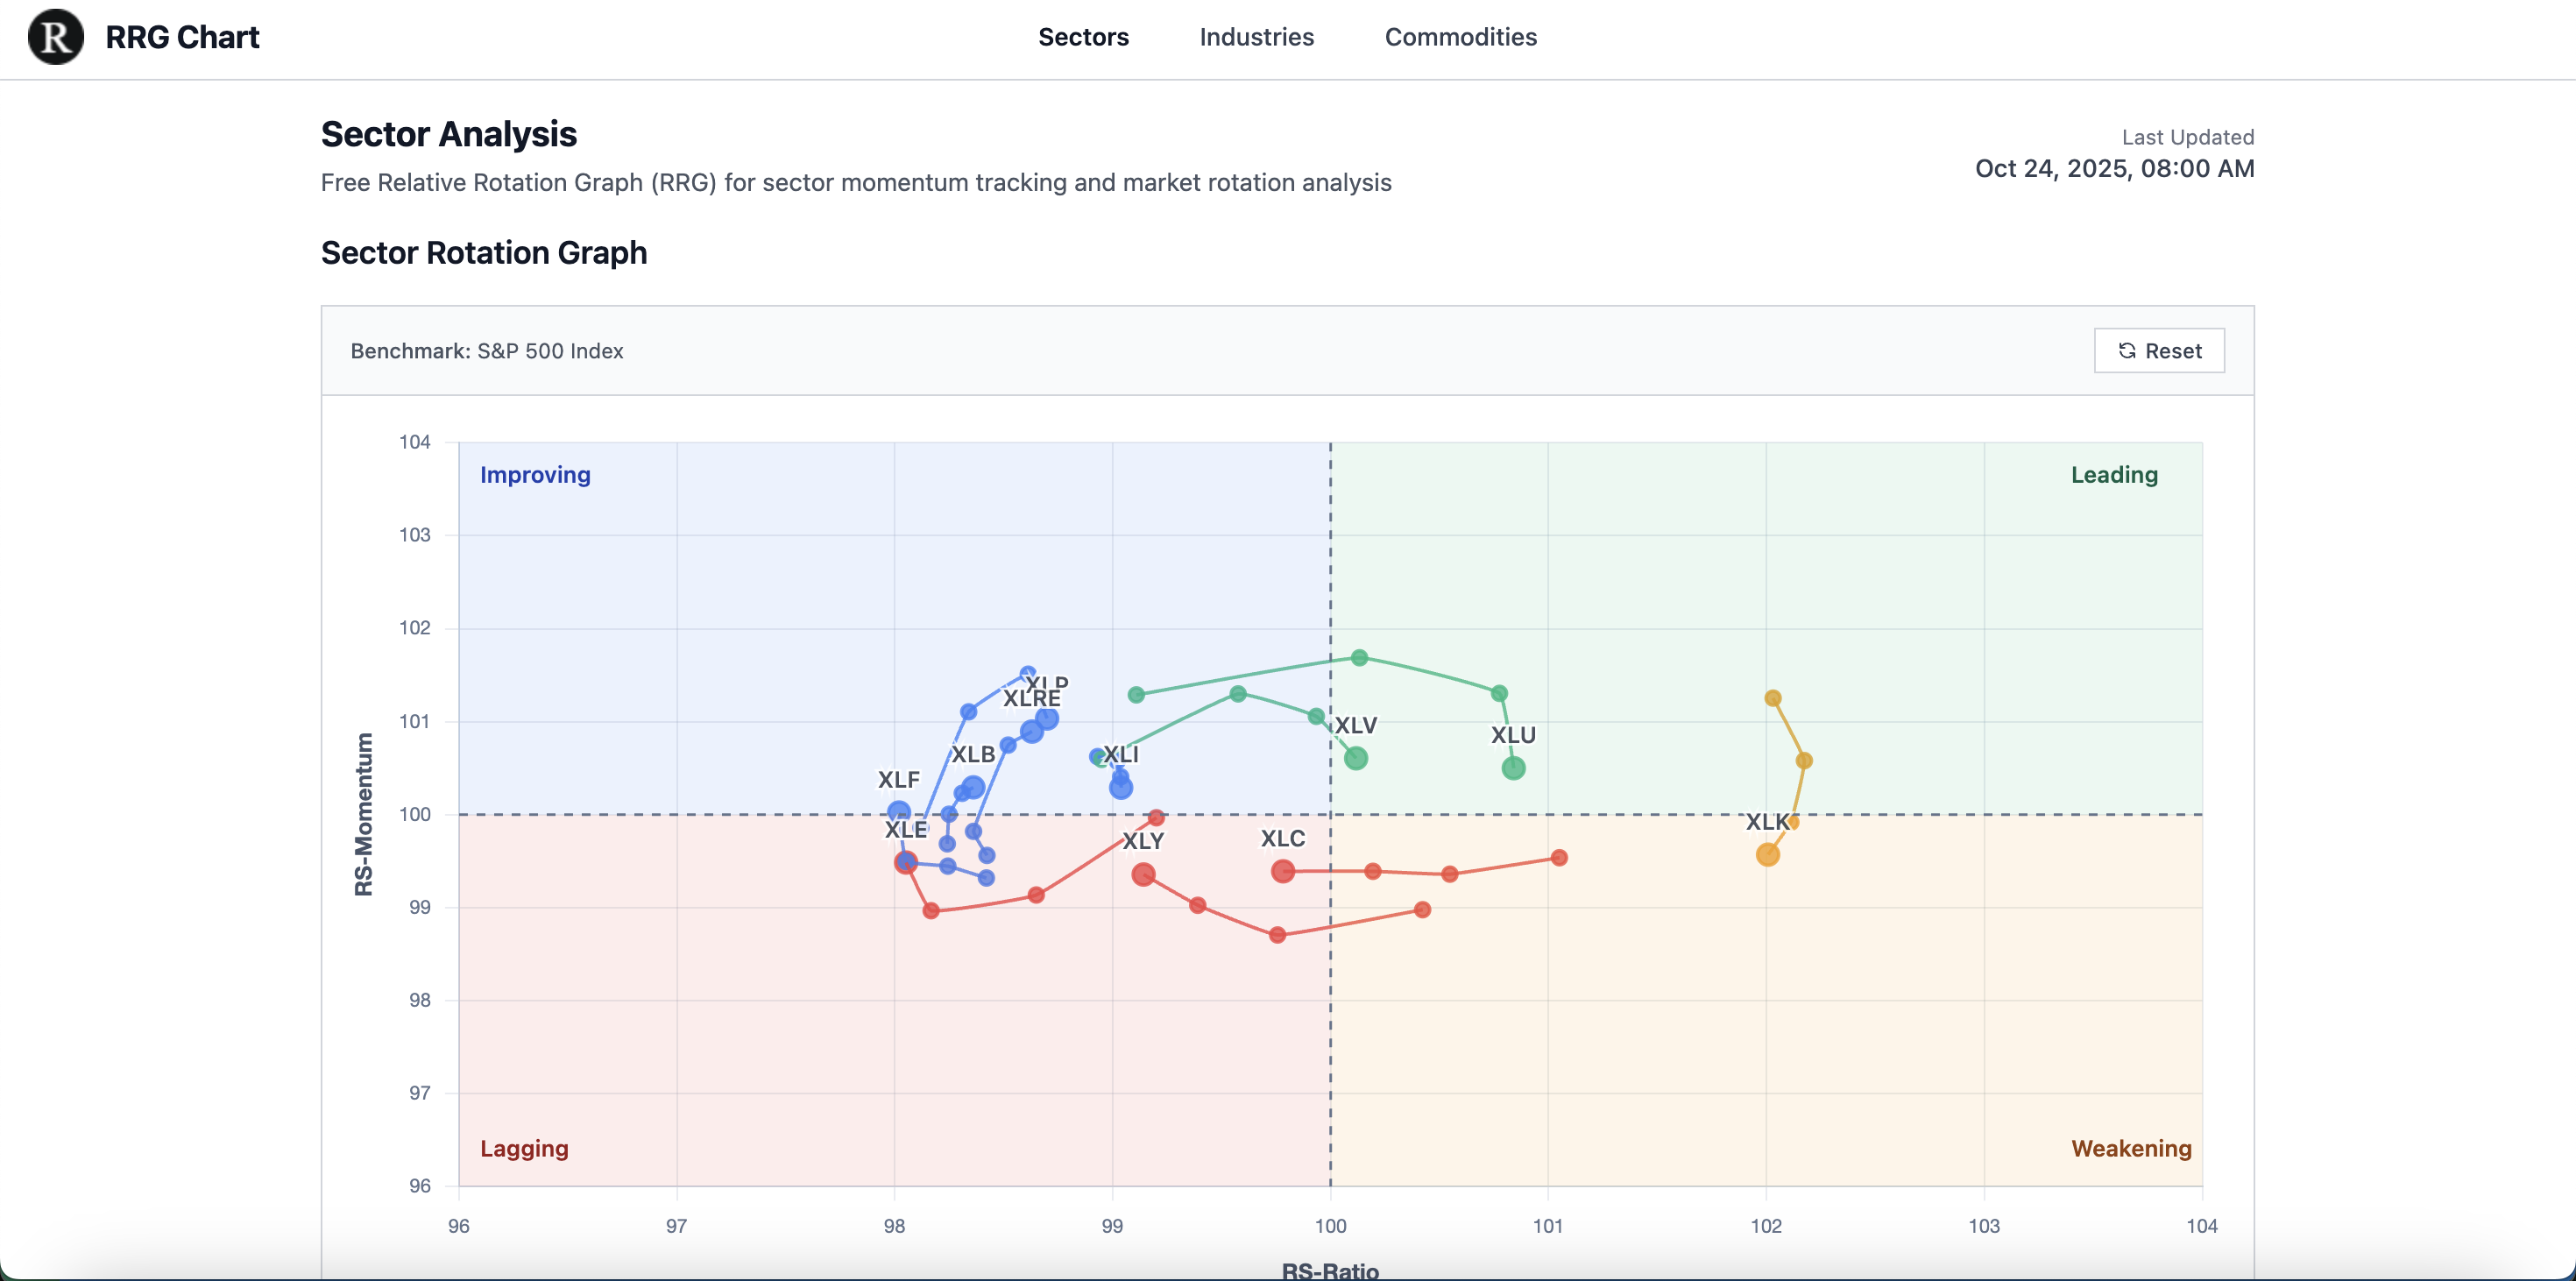Select the Sectors tab
Screen dimensions: 2576x1281
click(1083, 37)
